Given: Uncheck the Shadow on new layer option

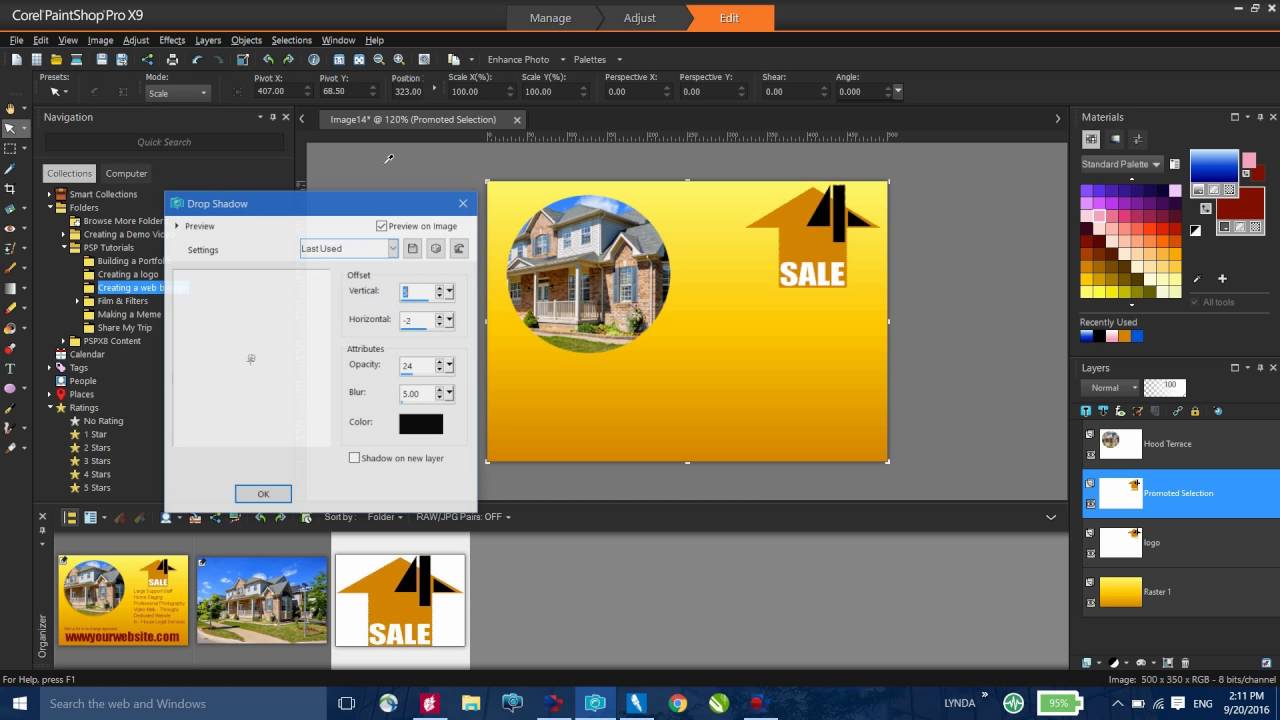Looking at the screenshot, I should (x=355, y=457).
